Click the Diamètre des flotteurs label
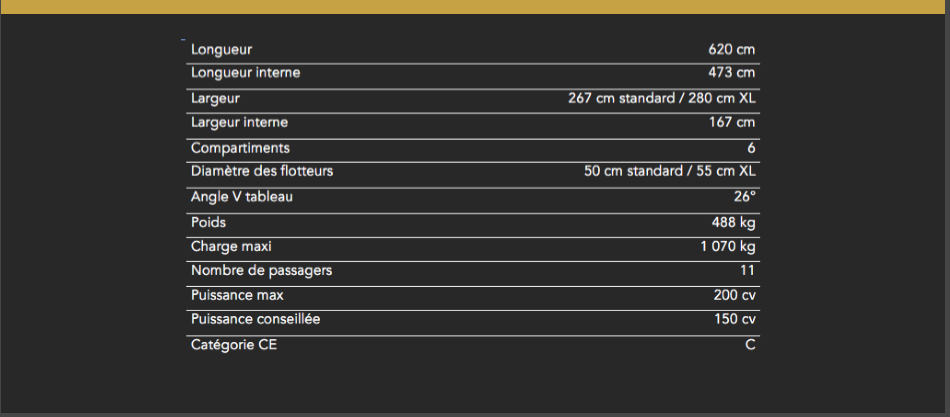 (262, 171)
